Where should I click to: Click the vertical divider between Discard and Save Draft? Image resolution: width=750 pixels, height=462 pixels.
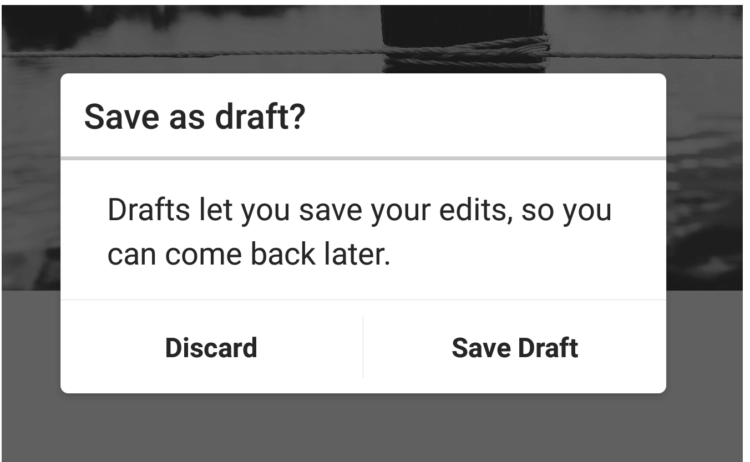(x=364, y=346)
